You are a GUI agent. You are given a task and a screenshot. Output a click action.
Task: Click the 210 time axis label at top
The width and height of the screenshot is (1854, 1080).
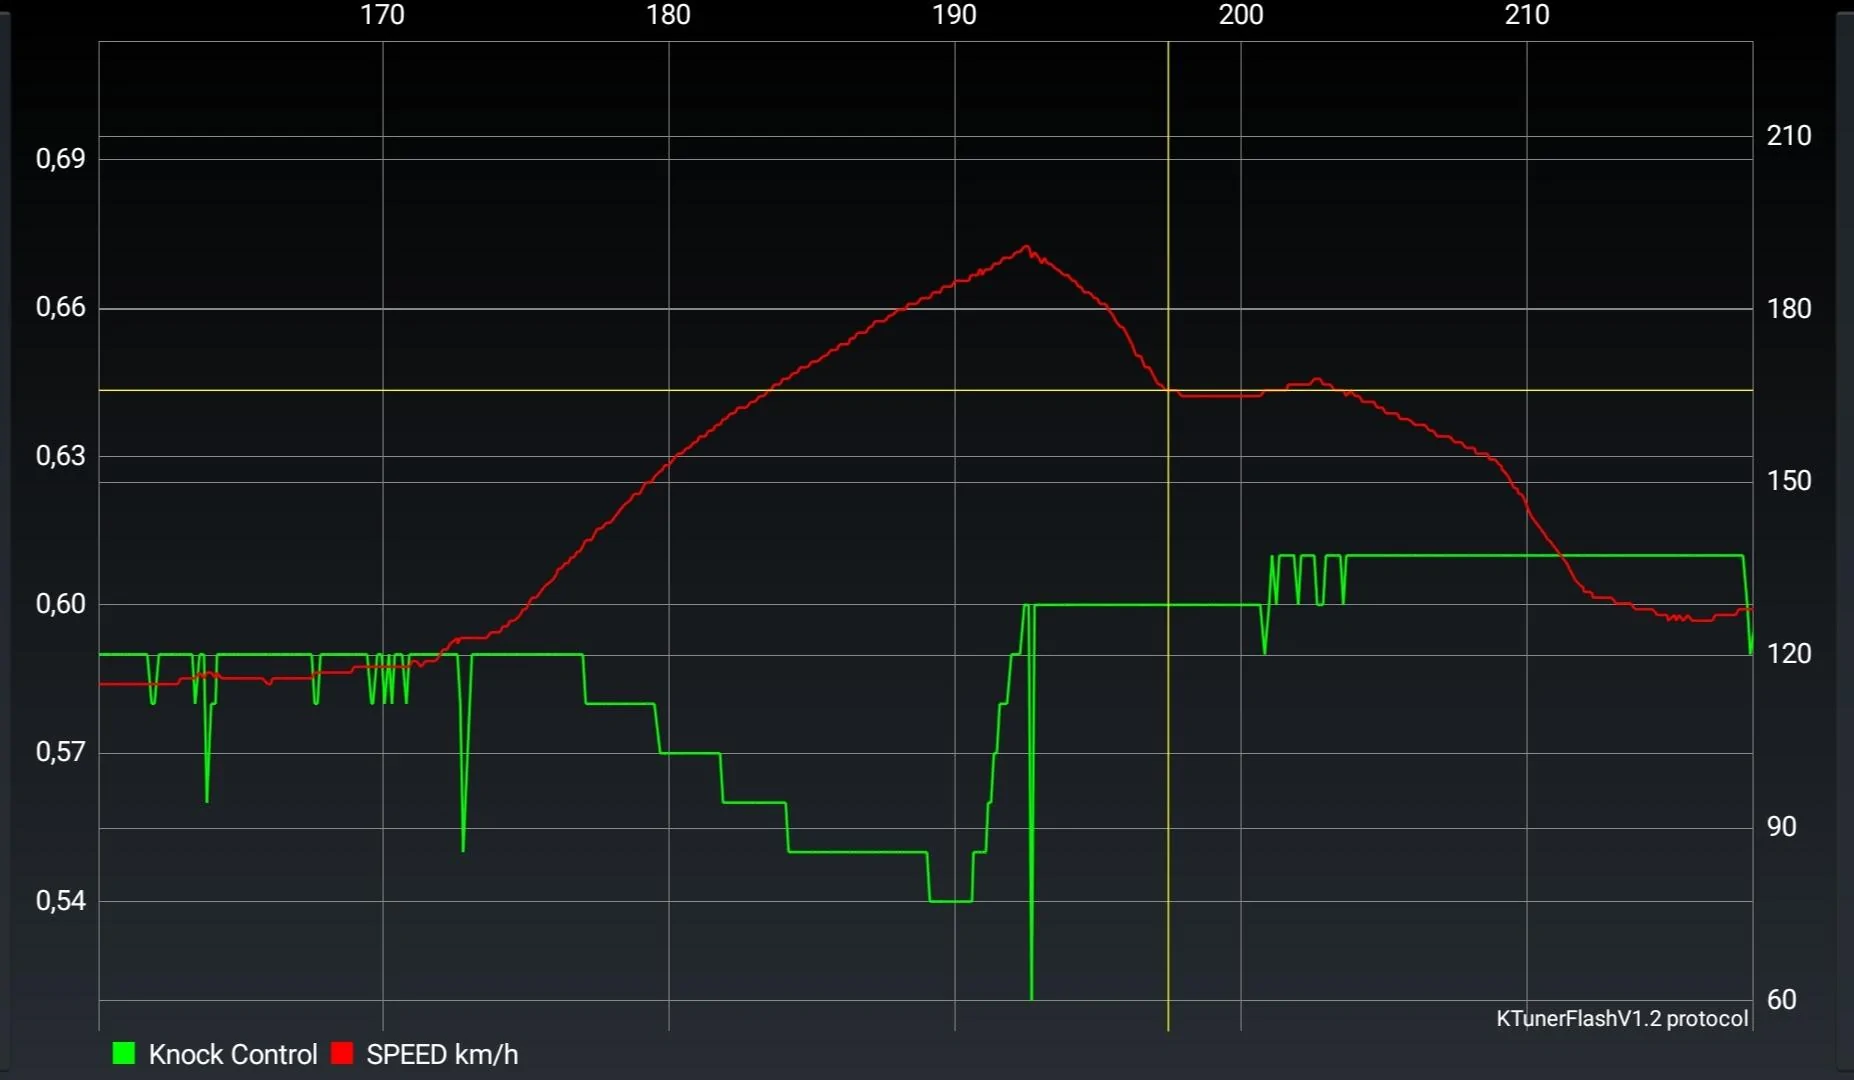coord(1527,14)
